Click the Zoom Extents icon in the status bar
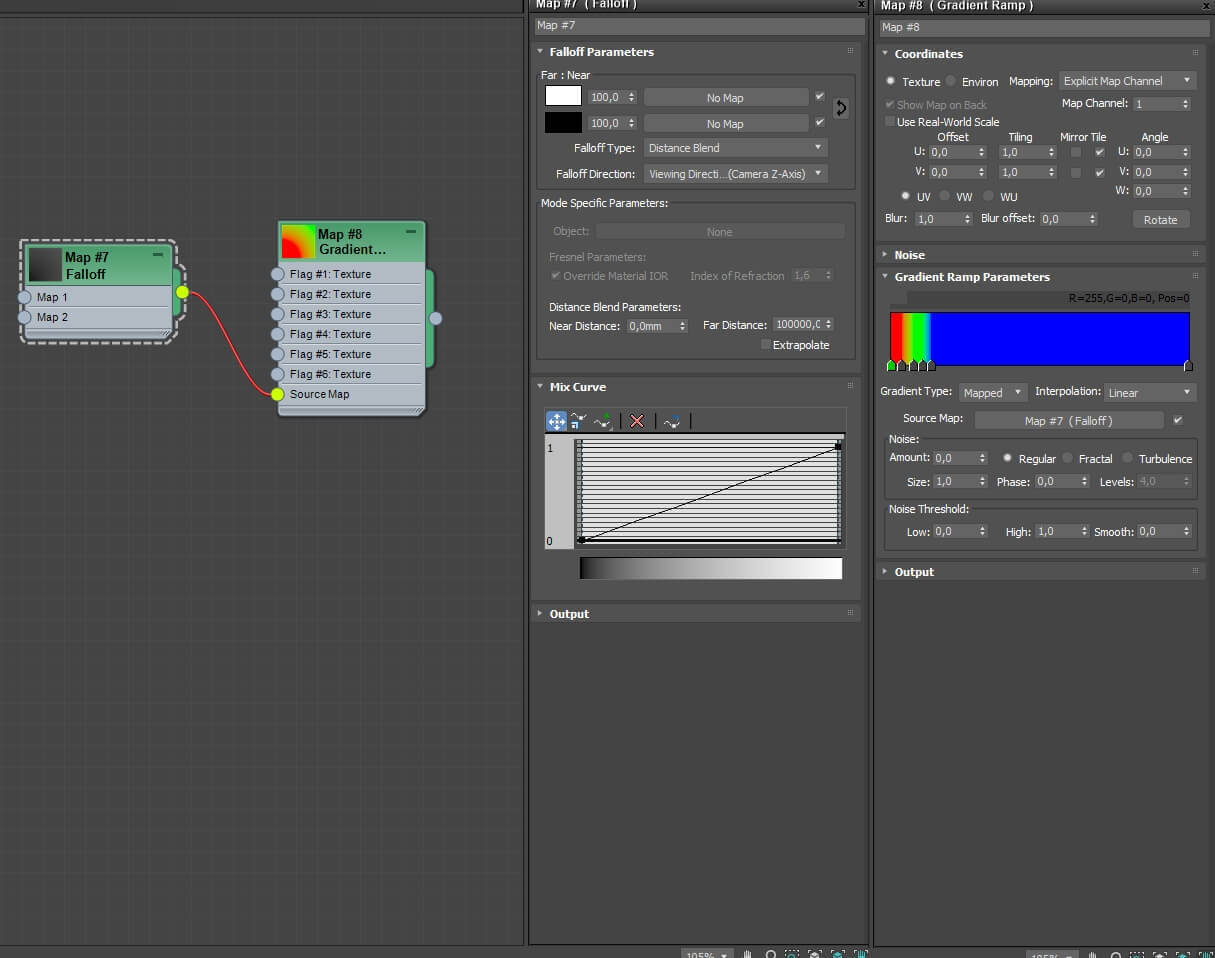1215x958 pixels. 792,953
